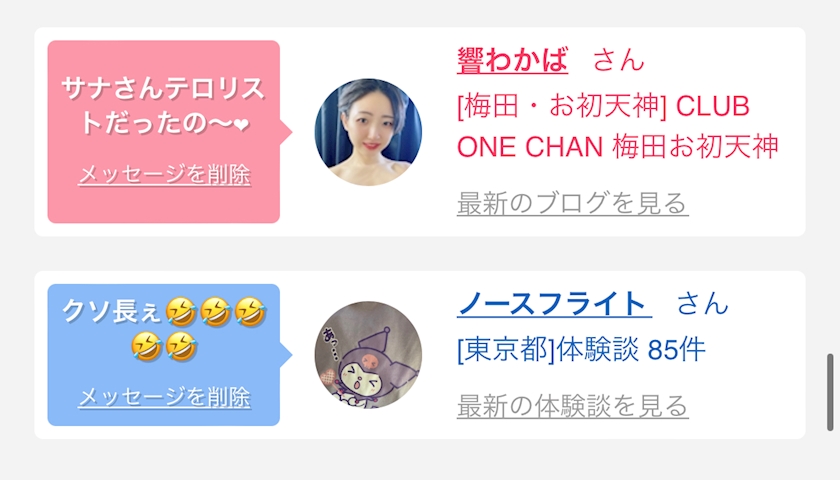Click the さん label after ノースフライト
Viewport: 840px width, 480px height.
702,304
